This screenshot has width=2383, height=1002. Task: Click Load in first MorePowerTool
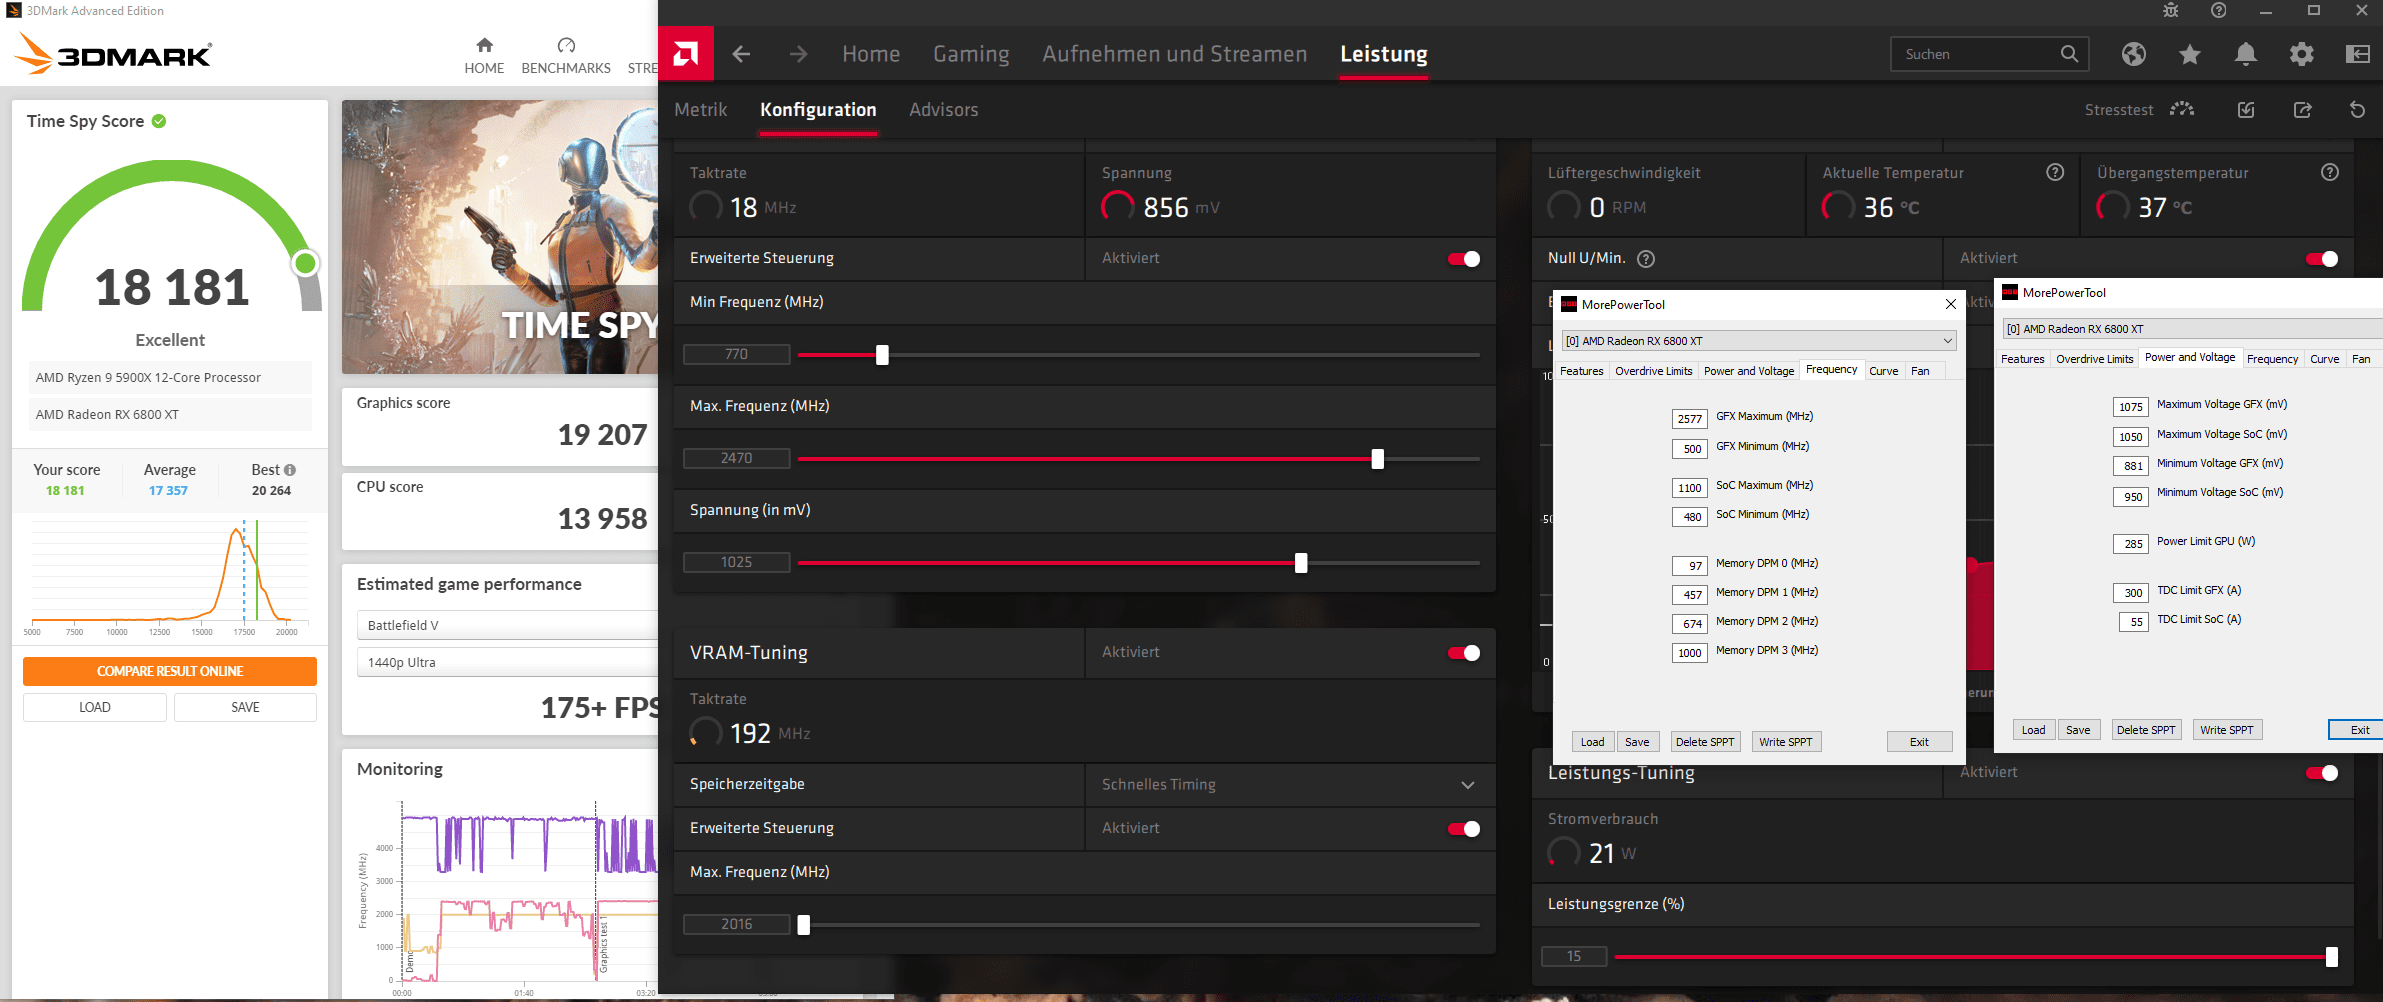click(x=1592, y=742)
